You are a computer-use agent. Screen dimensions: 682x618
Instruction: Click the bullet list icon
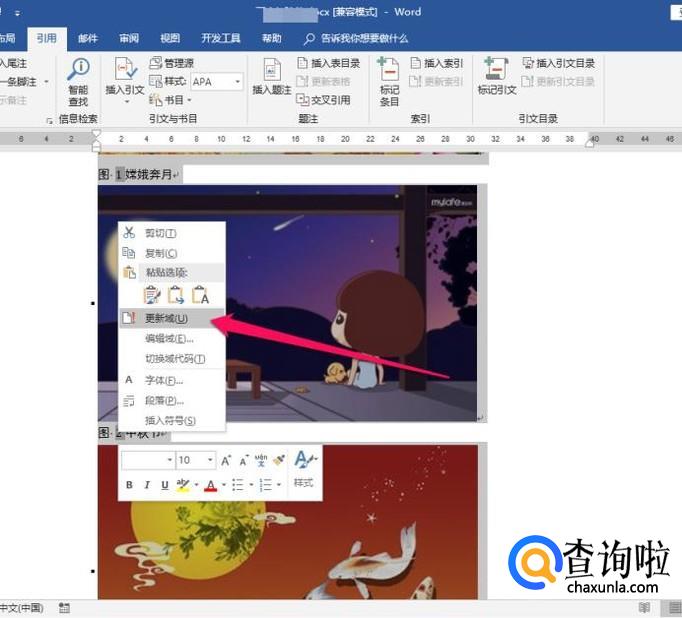point(238,484)
